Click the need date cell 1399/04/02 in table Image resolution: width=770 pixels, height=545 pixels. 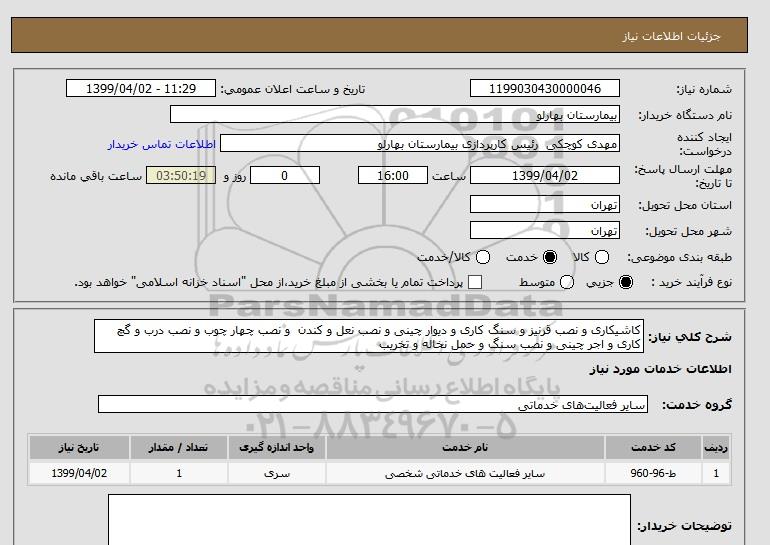click(79, 473)
